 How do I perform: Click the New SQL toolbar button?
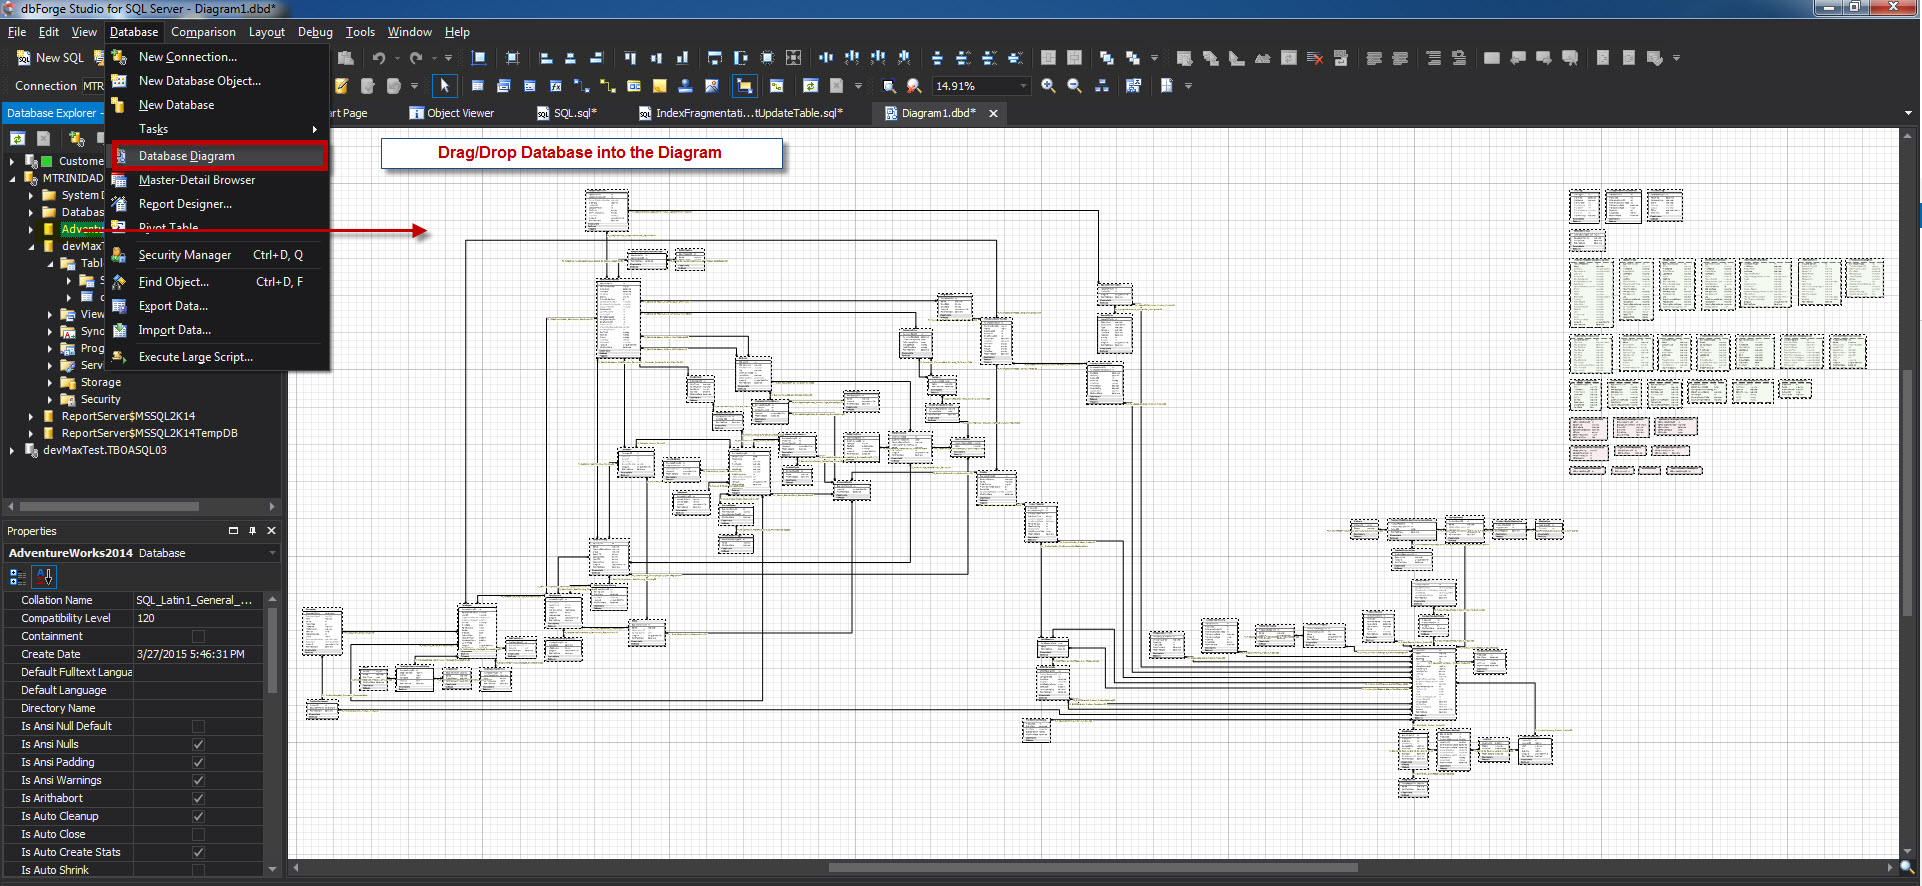pos(50,58)
